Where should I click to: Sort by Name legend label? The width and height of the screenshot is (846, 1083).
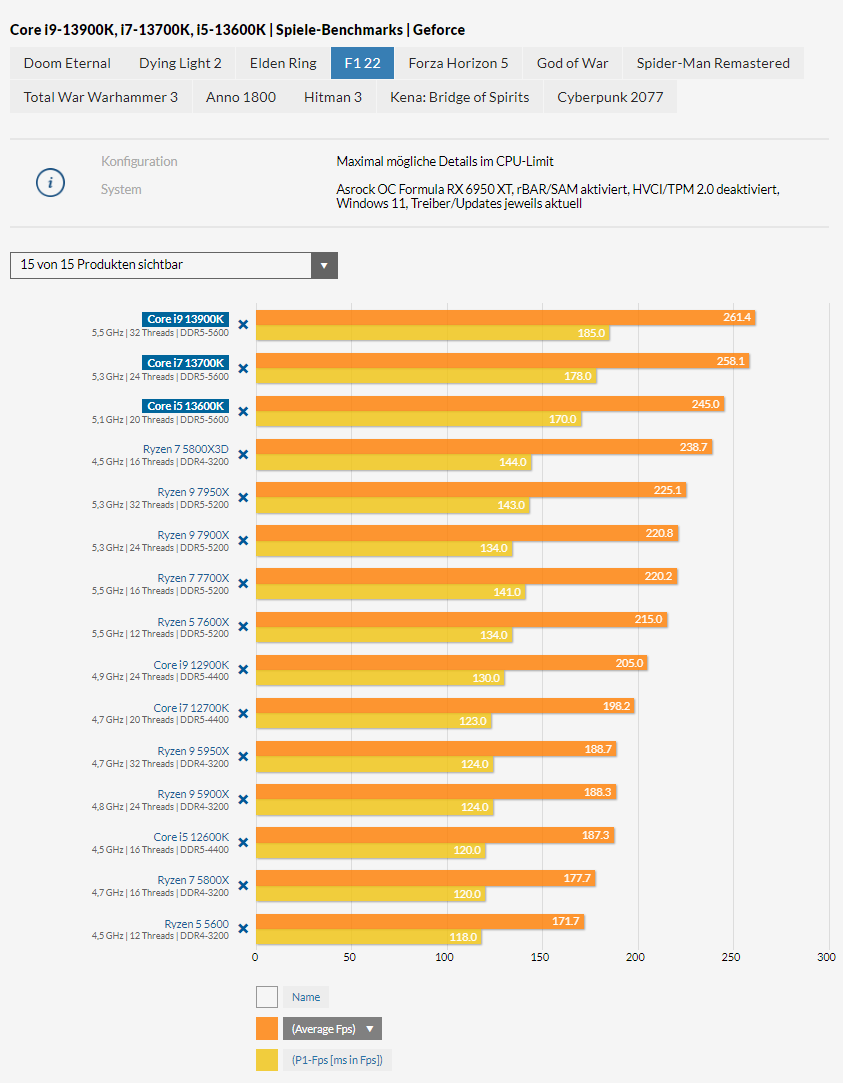click(306, 997)
